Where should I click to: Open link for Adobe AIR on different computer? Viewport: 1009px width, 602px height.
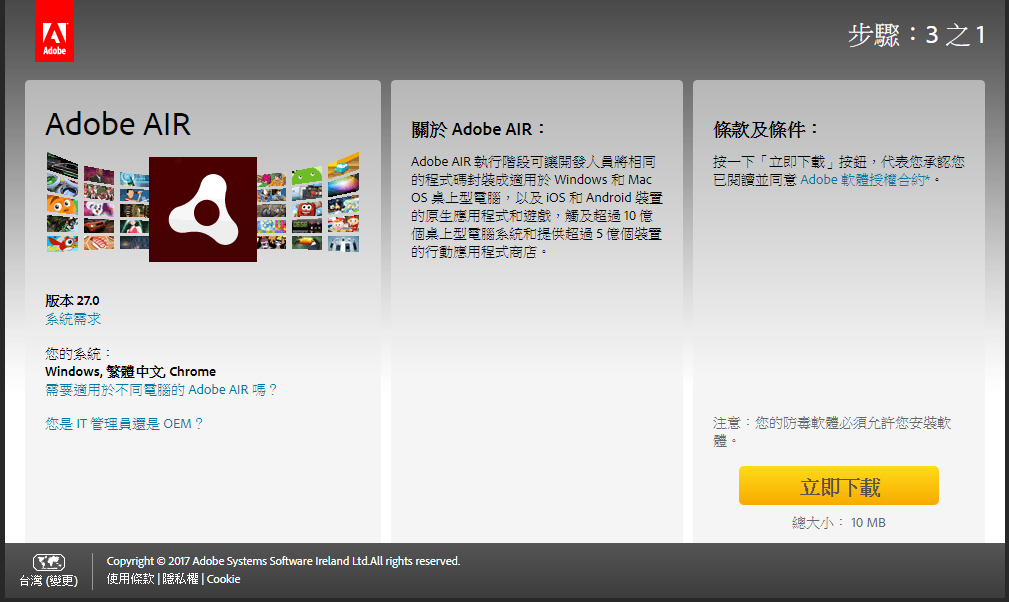coord(161,389)
